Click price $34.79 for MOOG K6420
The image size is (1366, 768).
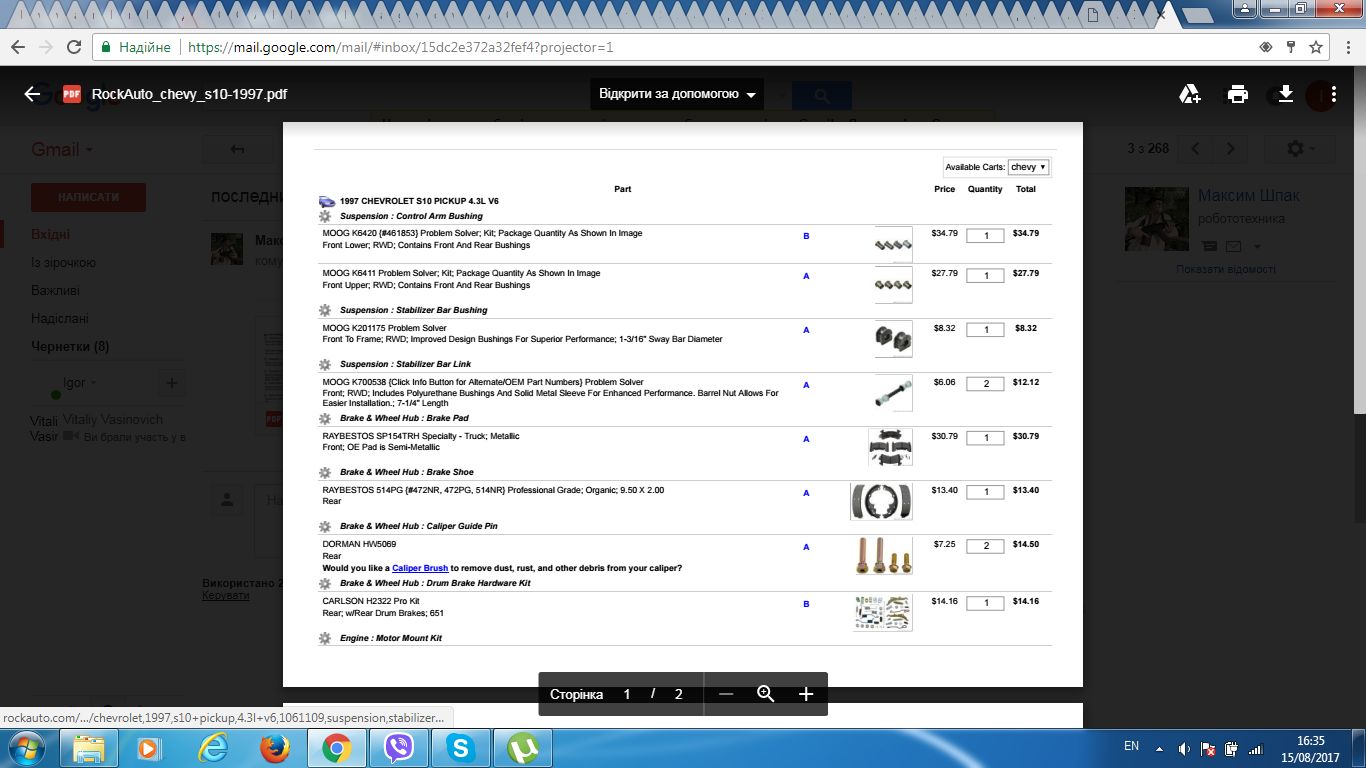[944, 233]
